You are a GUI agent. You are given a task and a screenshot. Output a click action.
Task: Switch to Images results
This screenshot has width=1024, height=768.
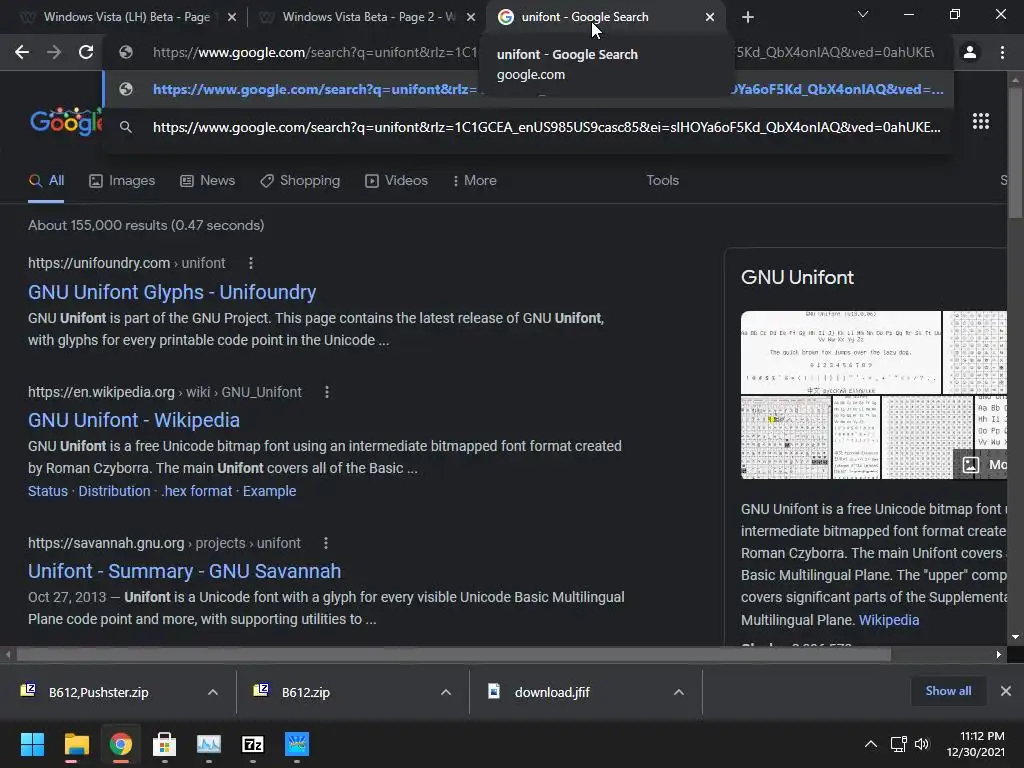122,181
